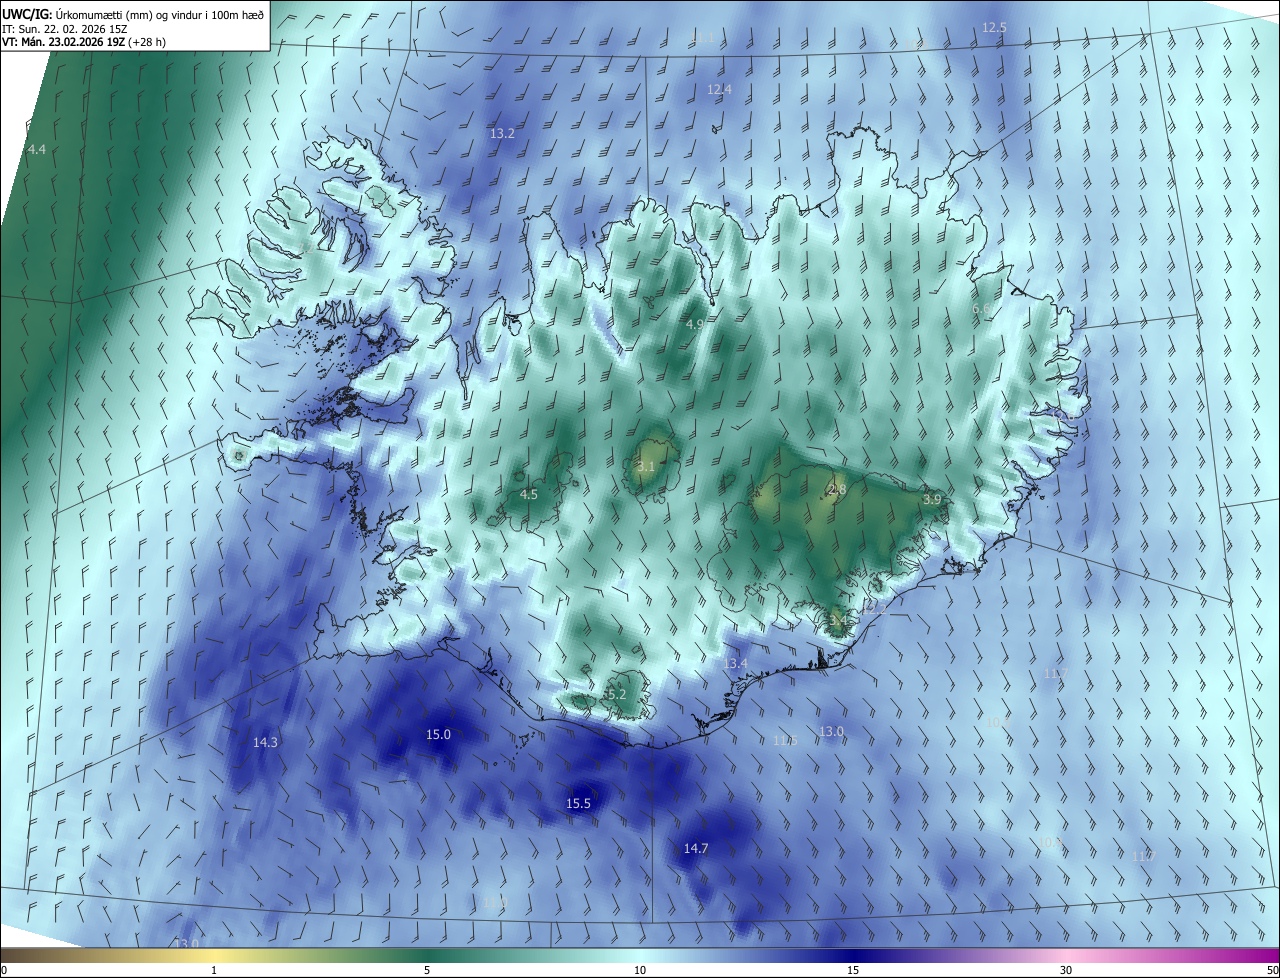1280x978 pixels.
Task: Click the 4.9 value label
Action: click(x=694, y=324)
